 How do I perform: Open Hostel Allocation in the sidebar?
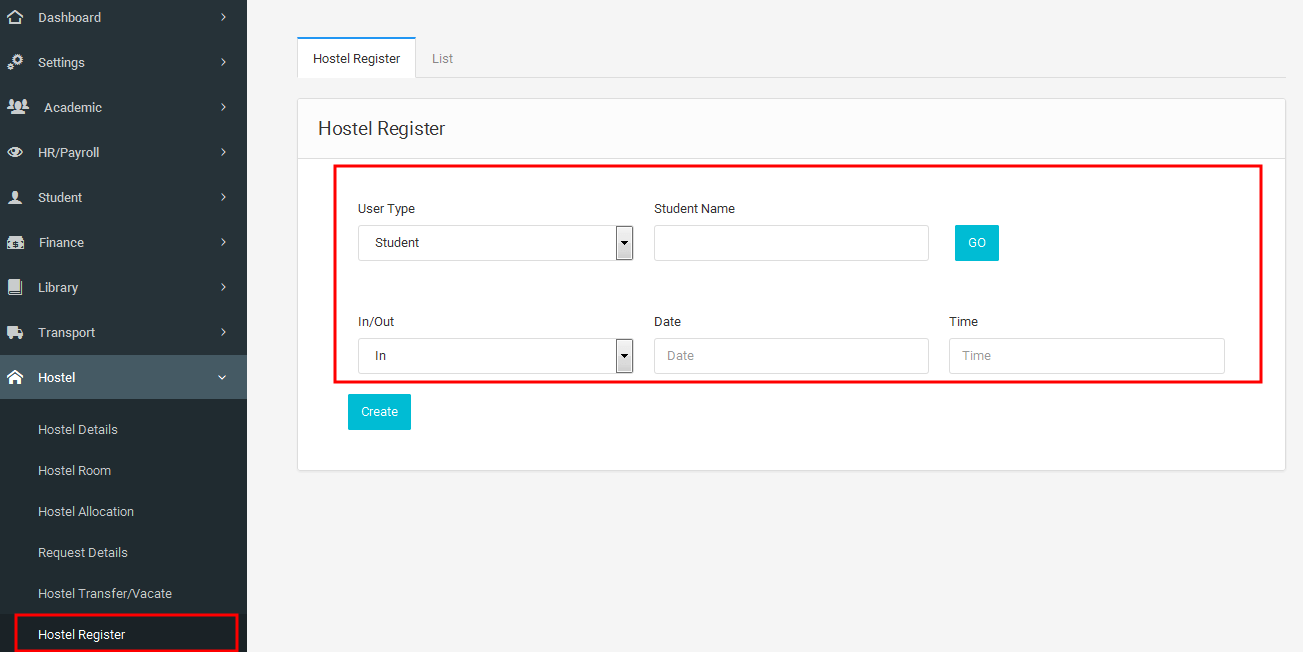point(86,511)
